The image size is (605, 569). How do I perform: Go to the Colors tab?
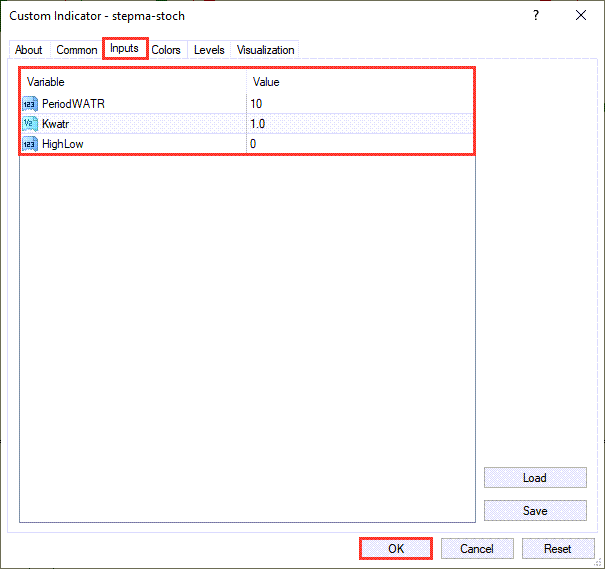click(x=166, y=50)
